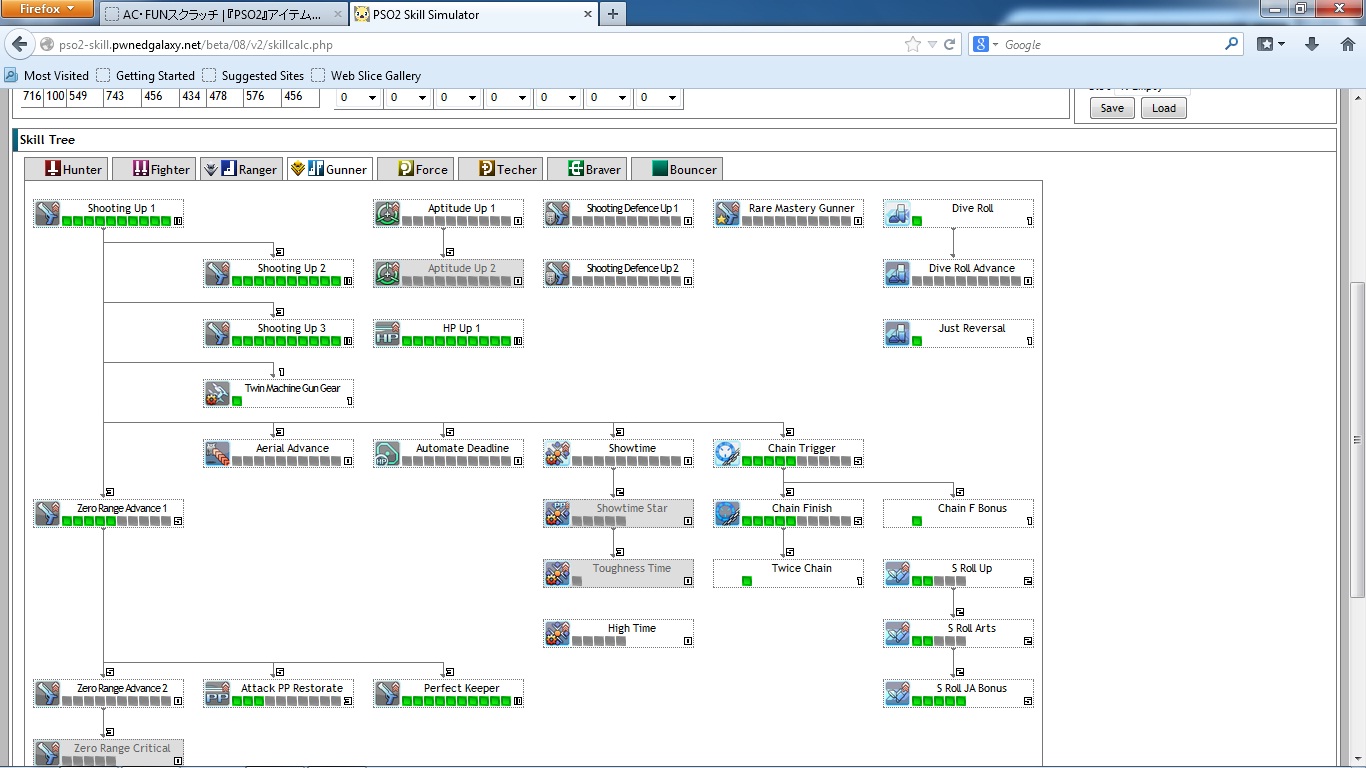This screenshot has width=1366, height=768.
Task: Click the Zero Range Advance 2 icon
Action: pos(48,694)
